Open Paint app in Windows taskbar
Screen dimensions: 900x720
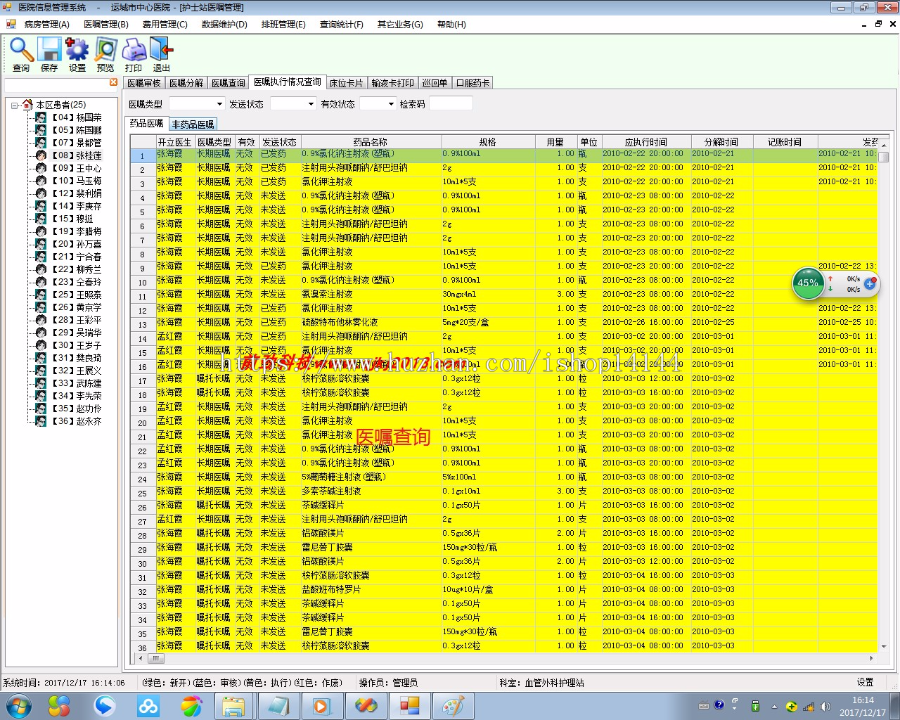click(453, 706)
